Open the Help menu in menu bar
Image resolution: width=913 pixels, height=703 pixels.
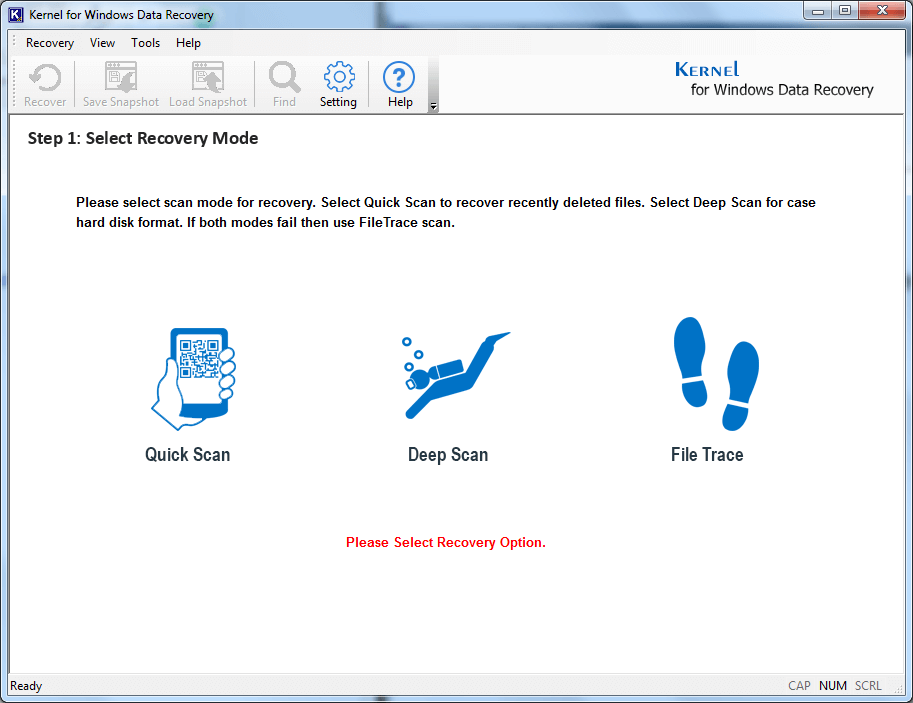point(188,43)
